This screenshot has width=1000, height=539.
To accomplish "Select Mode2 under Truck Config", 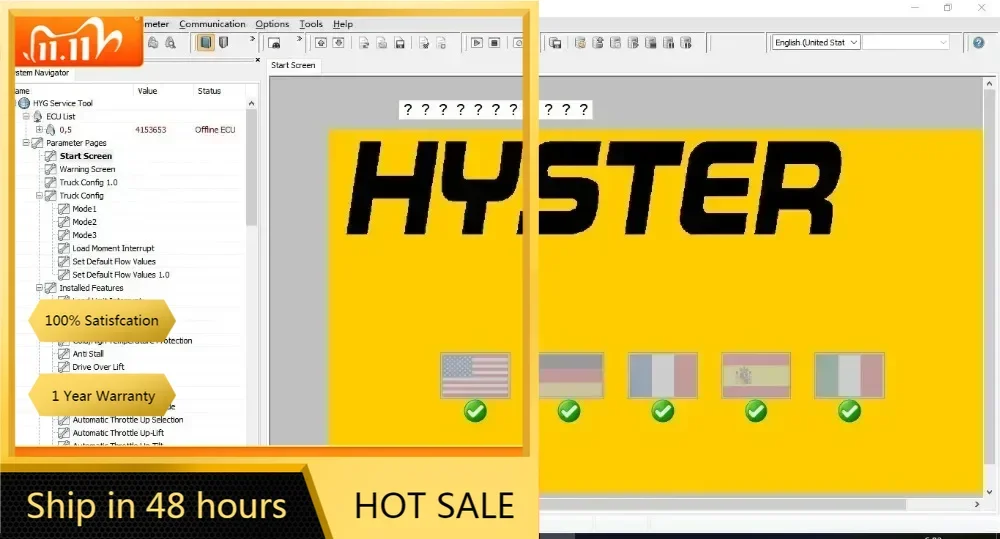I will tap(84, 222).
